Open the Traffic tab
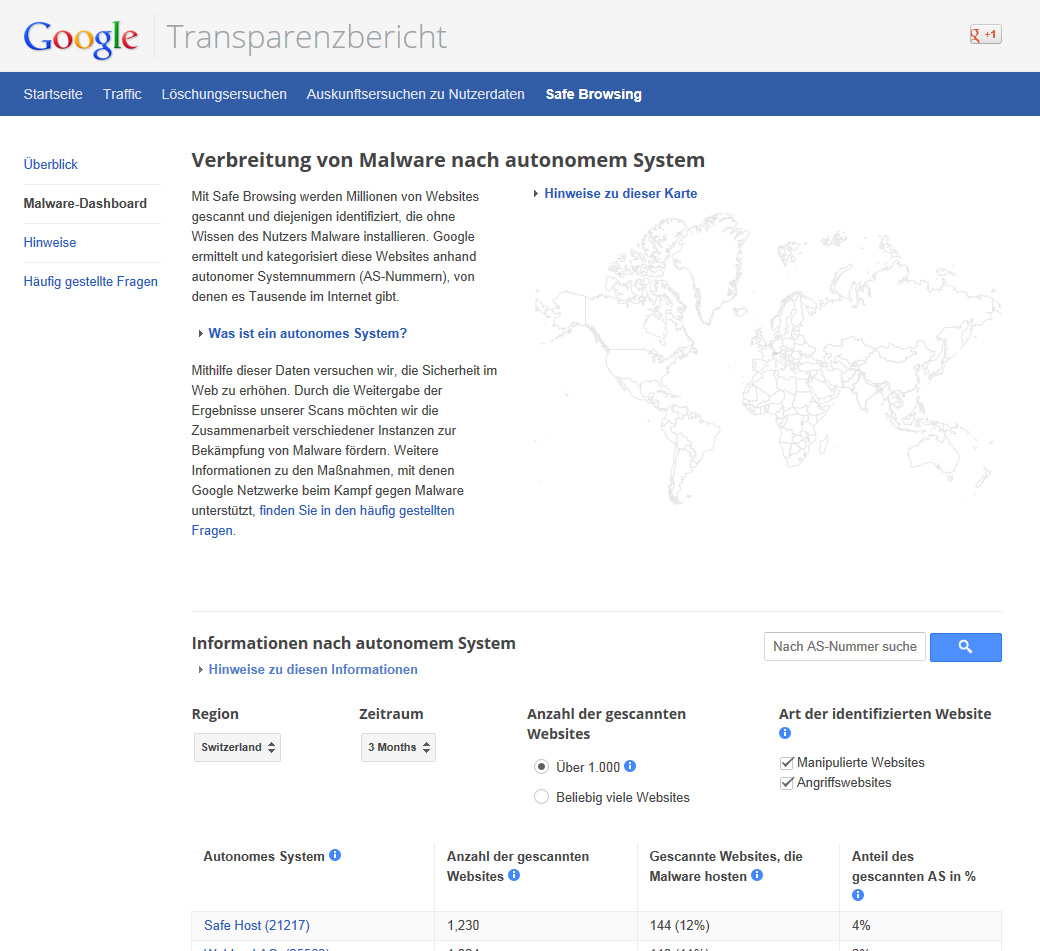 tap(122, 94)
